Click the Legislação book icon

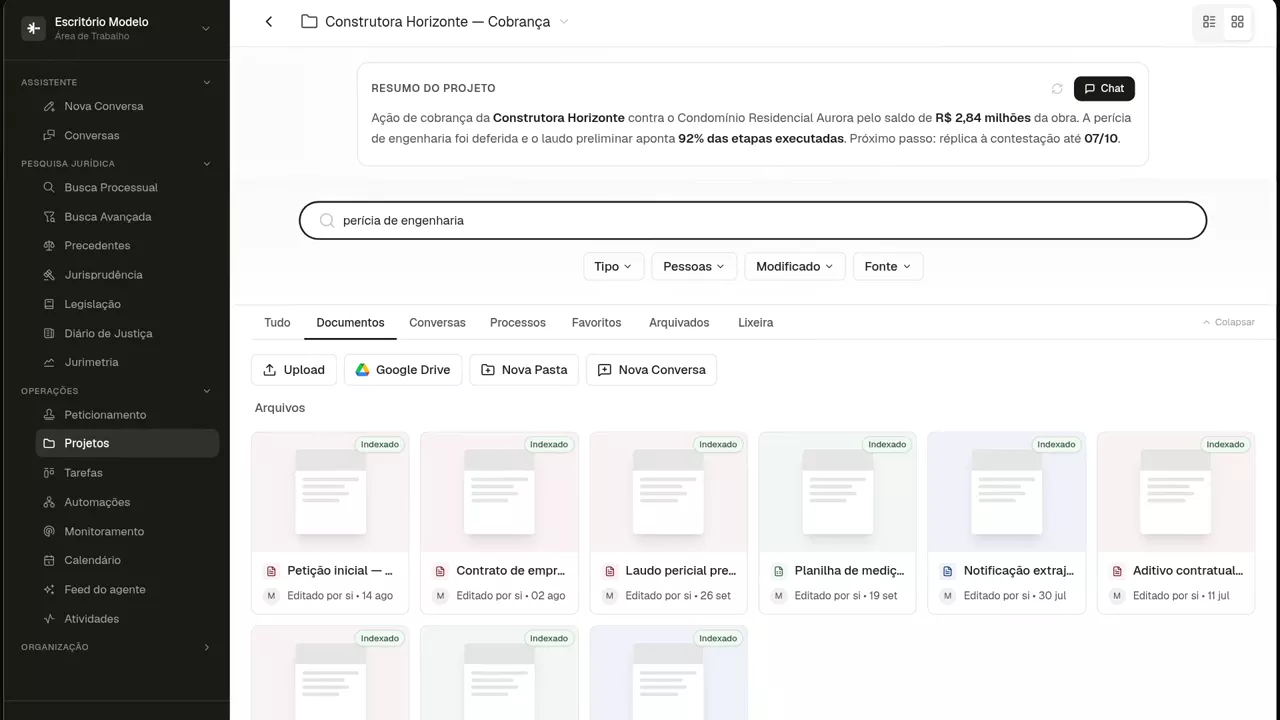pyautogui.click(x=49, y=304)
